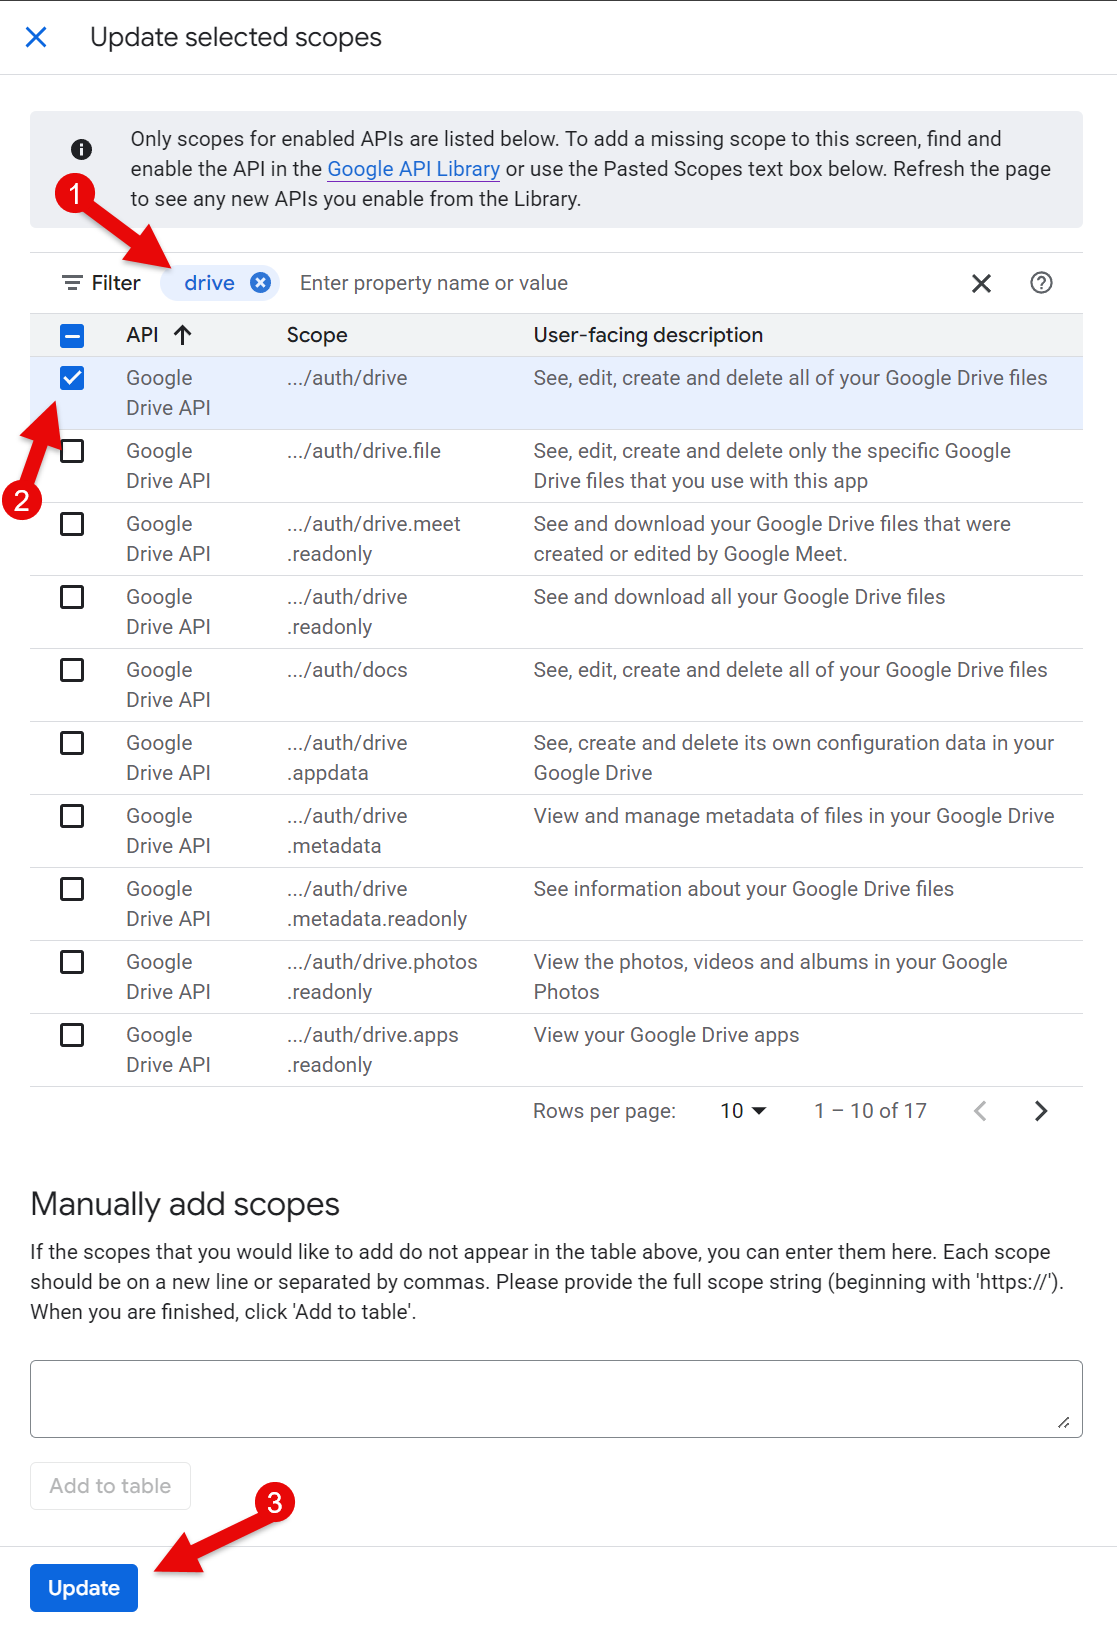Sort by API ascending arrow
The height and width of the screenshot is (1630, 1117).
[182, 335]
